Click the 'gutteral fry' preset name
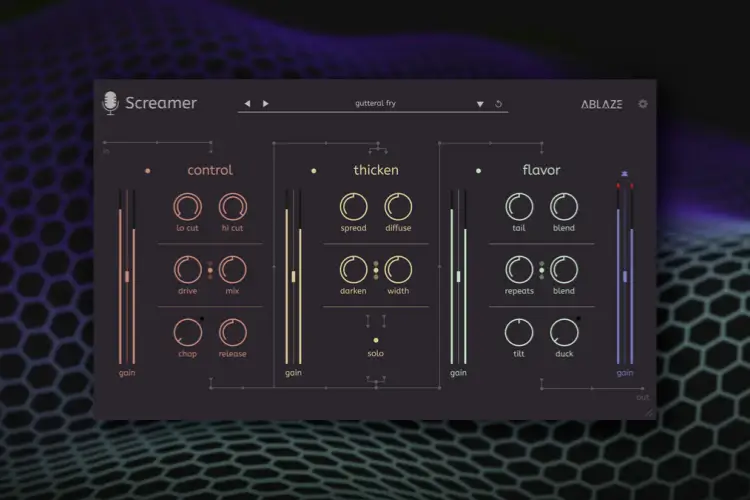 (375, 103)
